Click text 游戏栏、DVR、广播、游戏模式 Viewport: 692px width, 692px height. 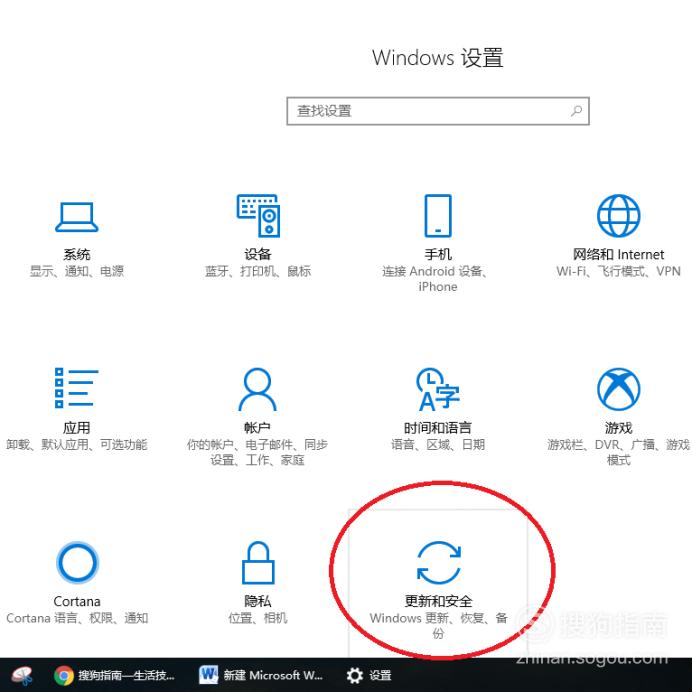pos(618,452)
